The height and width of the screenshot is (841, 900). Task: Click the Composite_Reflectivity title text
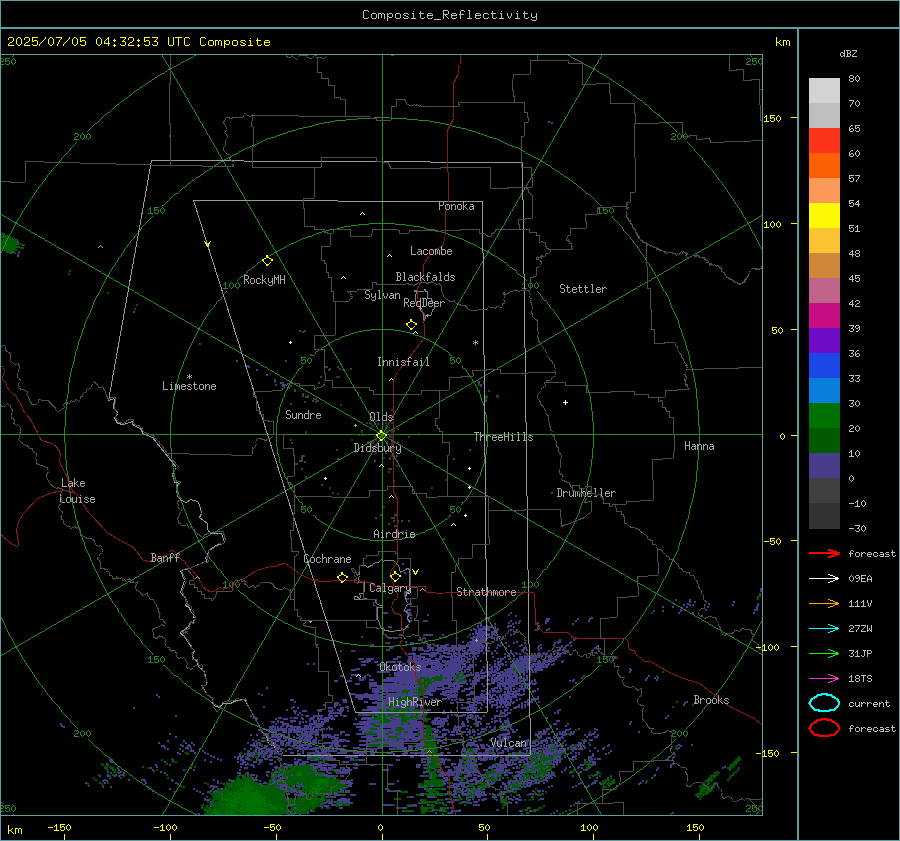(449, 15)
